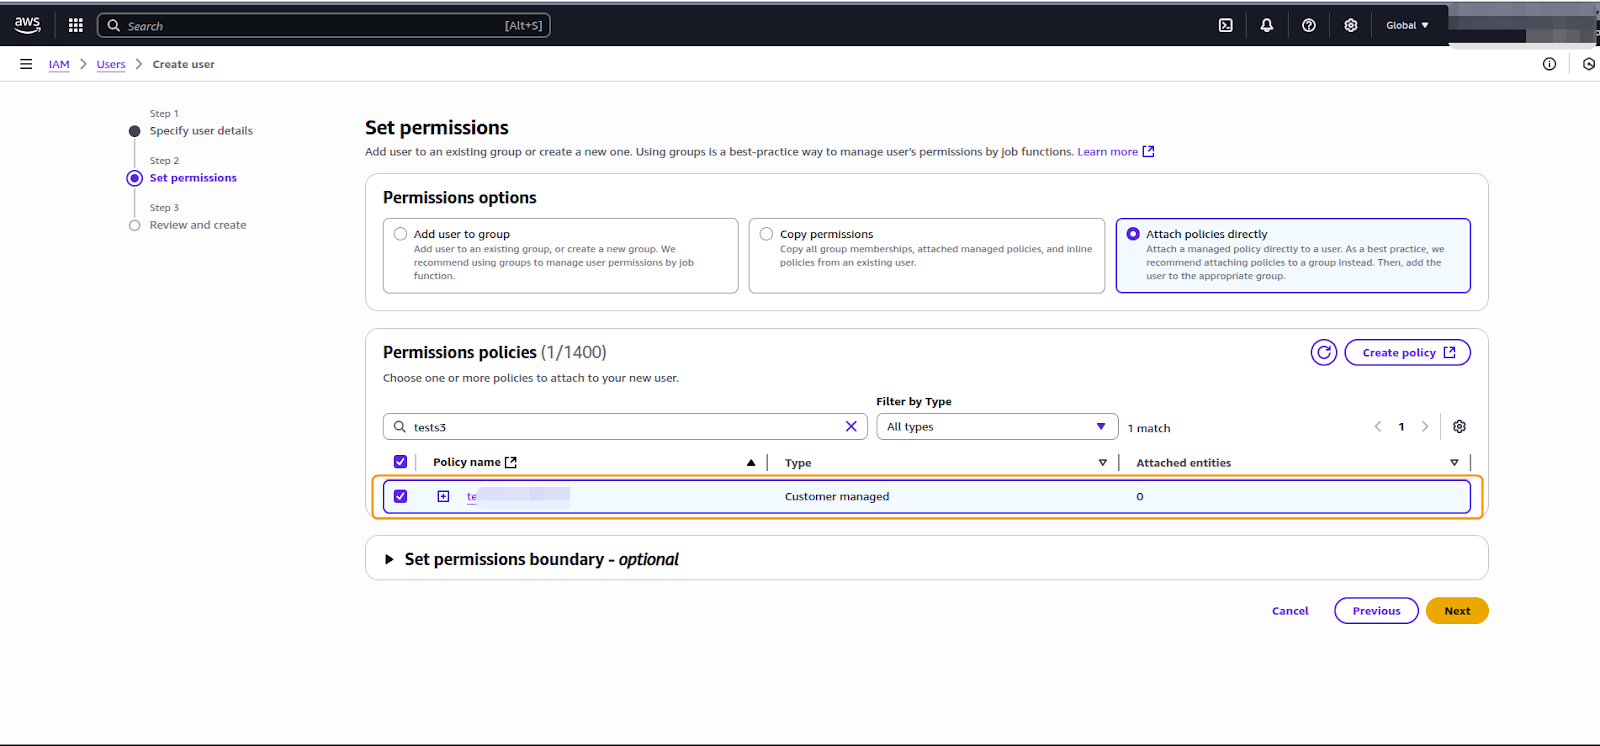Open the Global region menu
Image resolution: width=1600 pixels, height=746 pixels.
click(x=1406, y=25)
